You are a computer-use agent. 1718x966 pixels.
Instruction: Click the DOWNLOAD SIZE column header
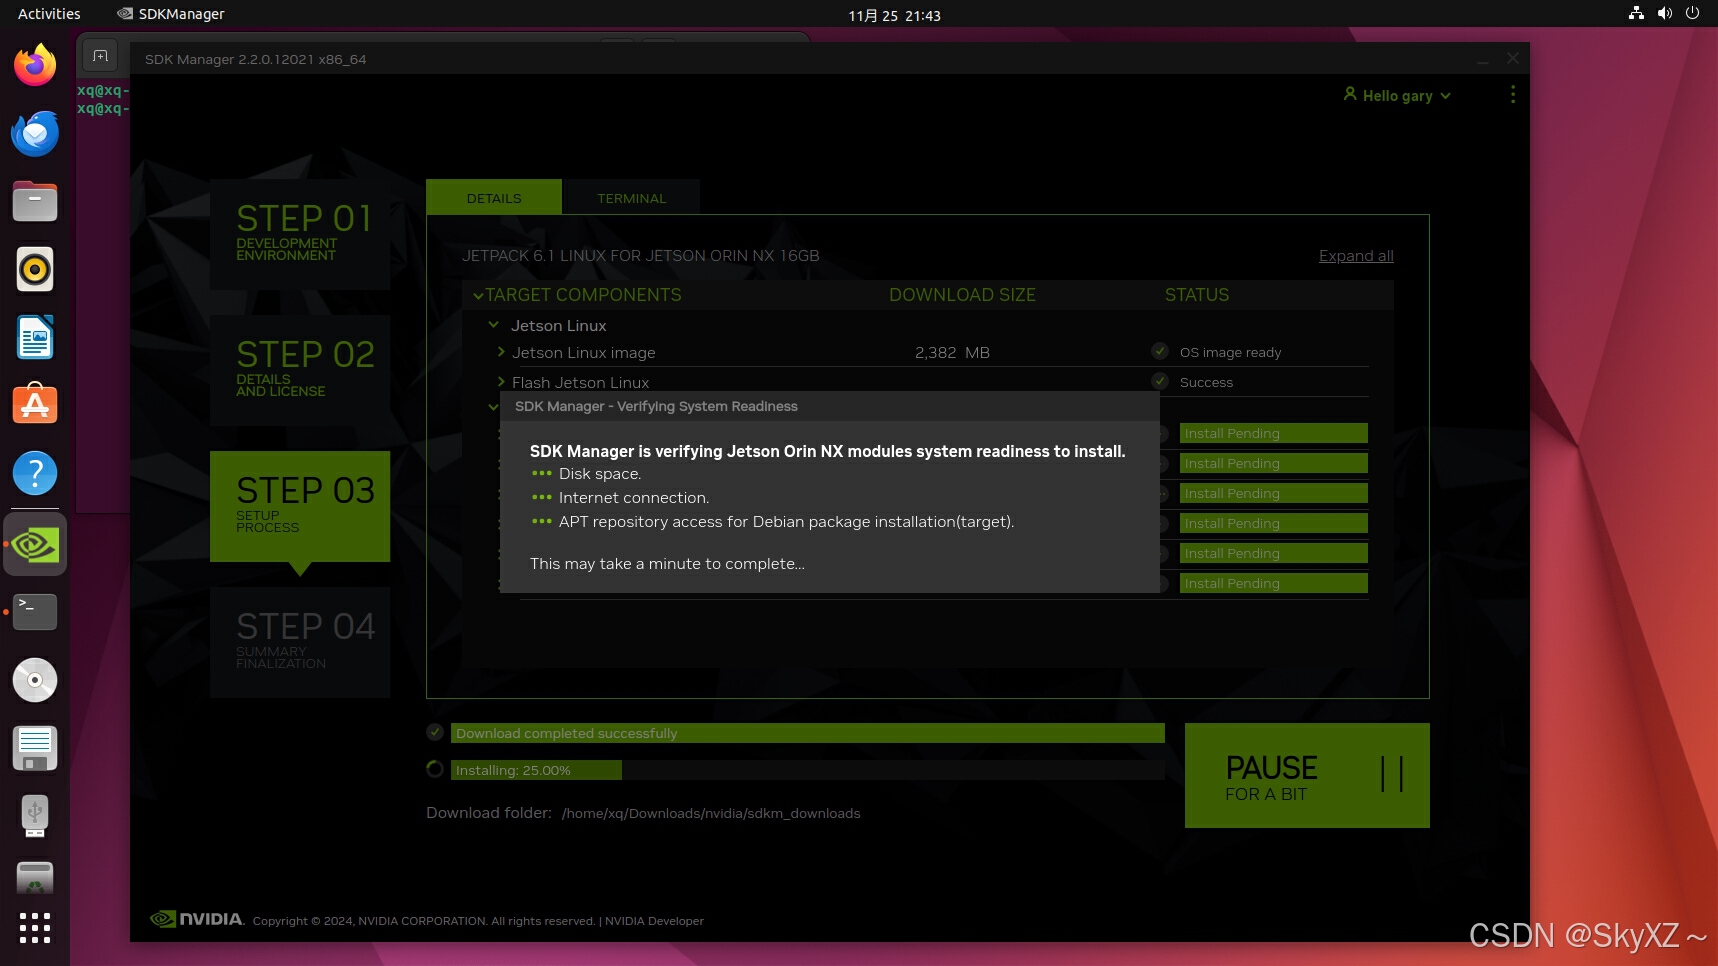point(962,295)
